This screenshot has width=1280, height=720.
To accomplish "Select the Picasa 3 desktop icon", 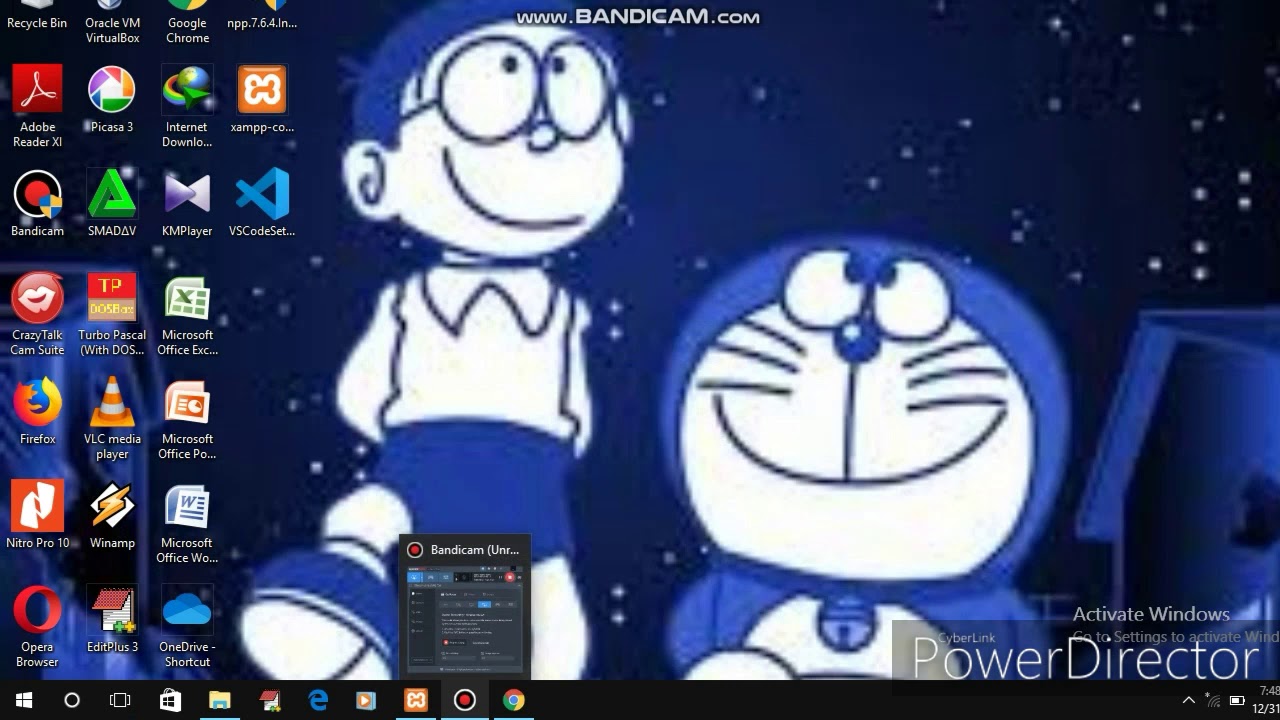I will pyautogui.click(x=112, y=100).
